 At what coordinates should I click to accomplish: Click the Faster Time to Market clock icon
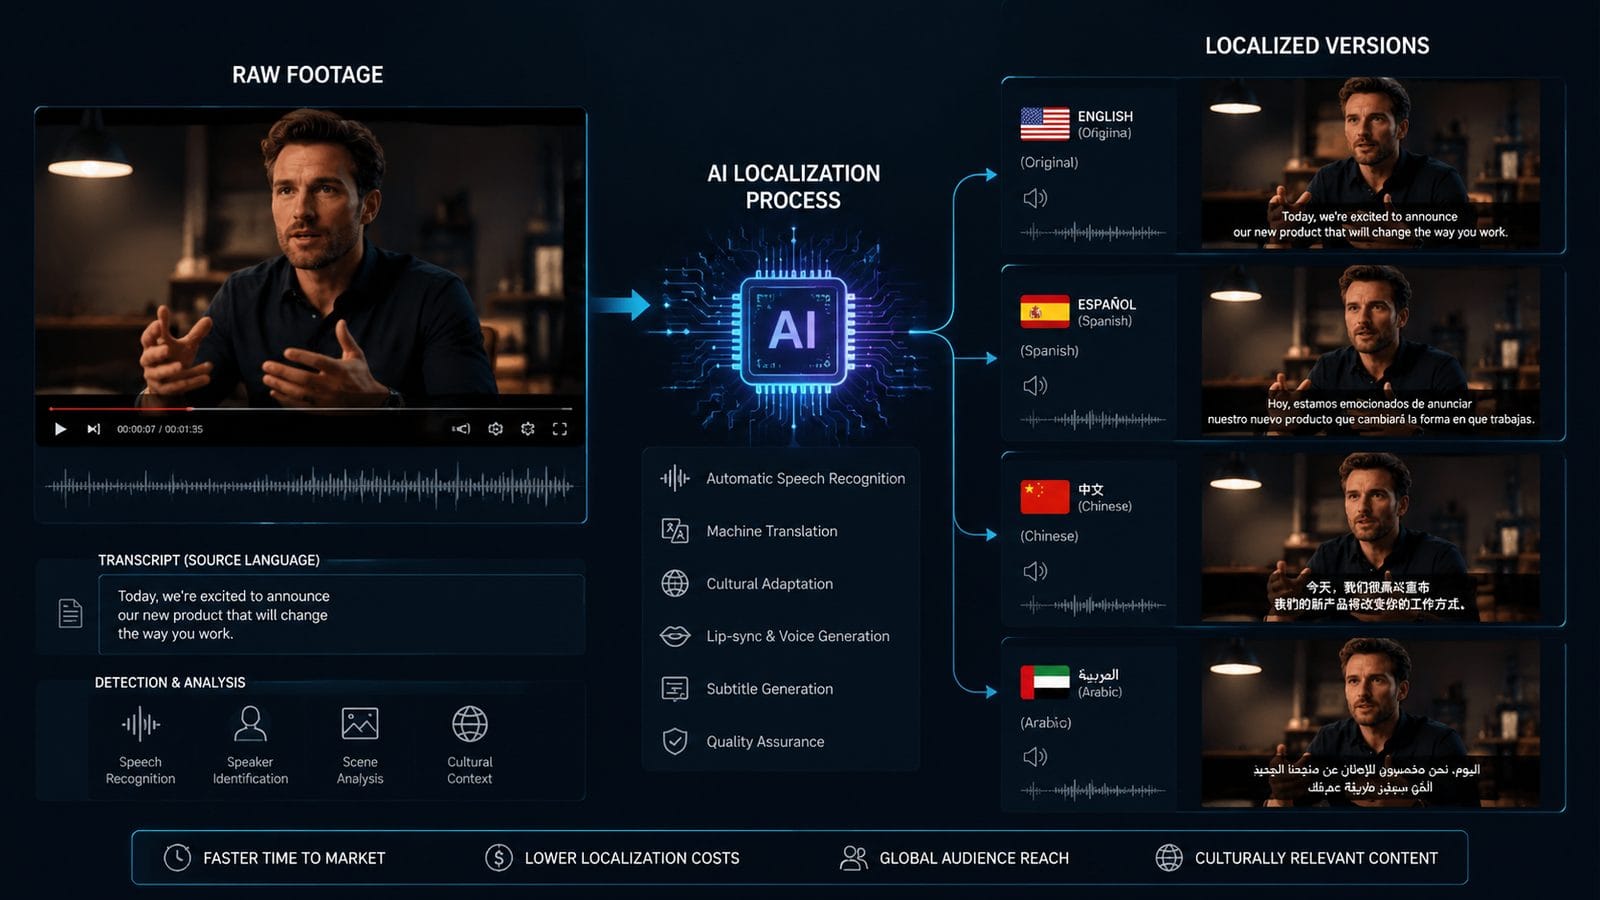(177, 857)
